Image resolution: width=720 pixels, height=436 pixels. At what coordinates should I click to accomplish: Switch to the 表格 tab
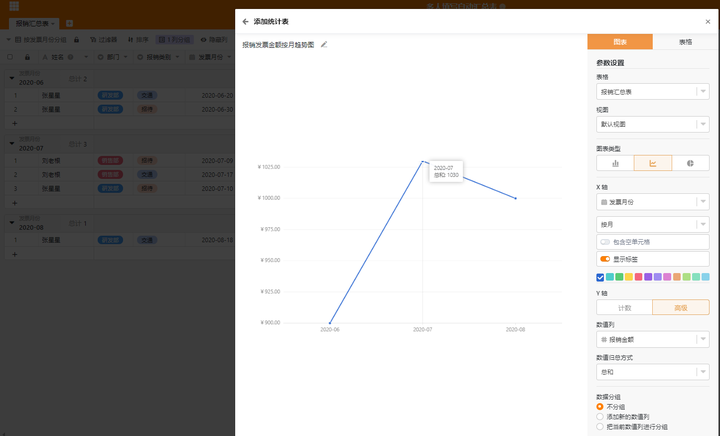pos(686,42)
